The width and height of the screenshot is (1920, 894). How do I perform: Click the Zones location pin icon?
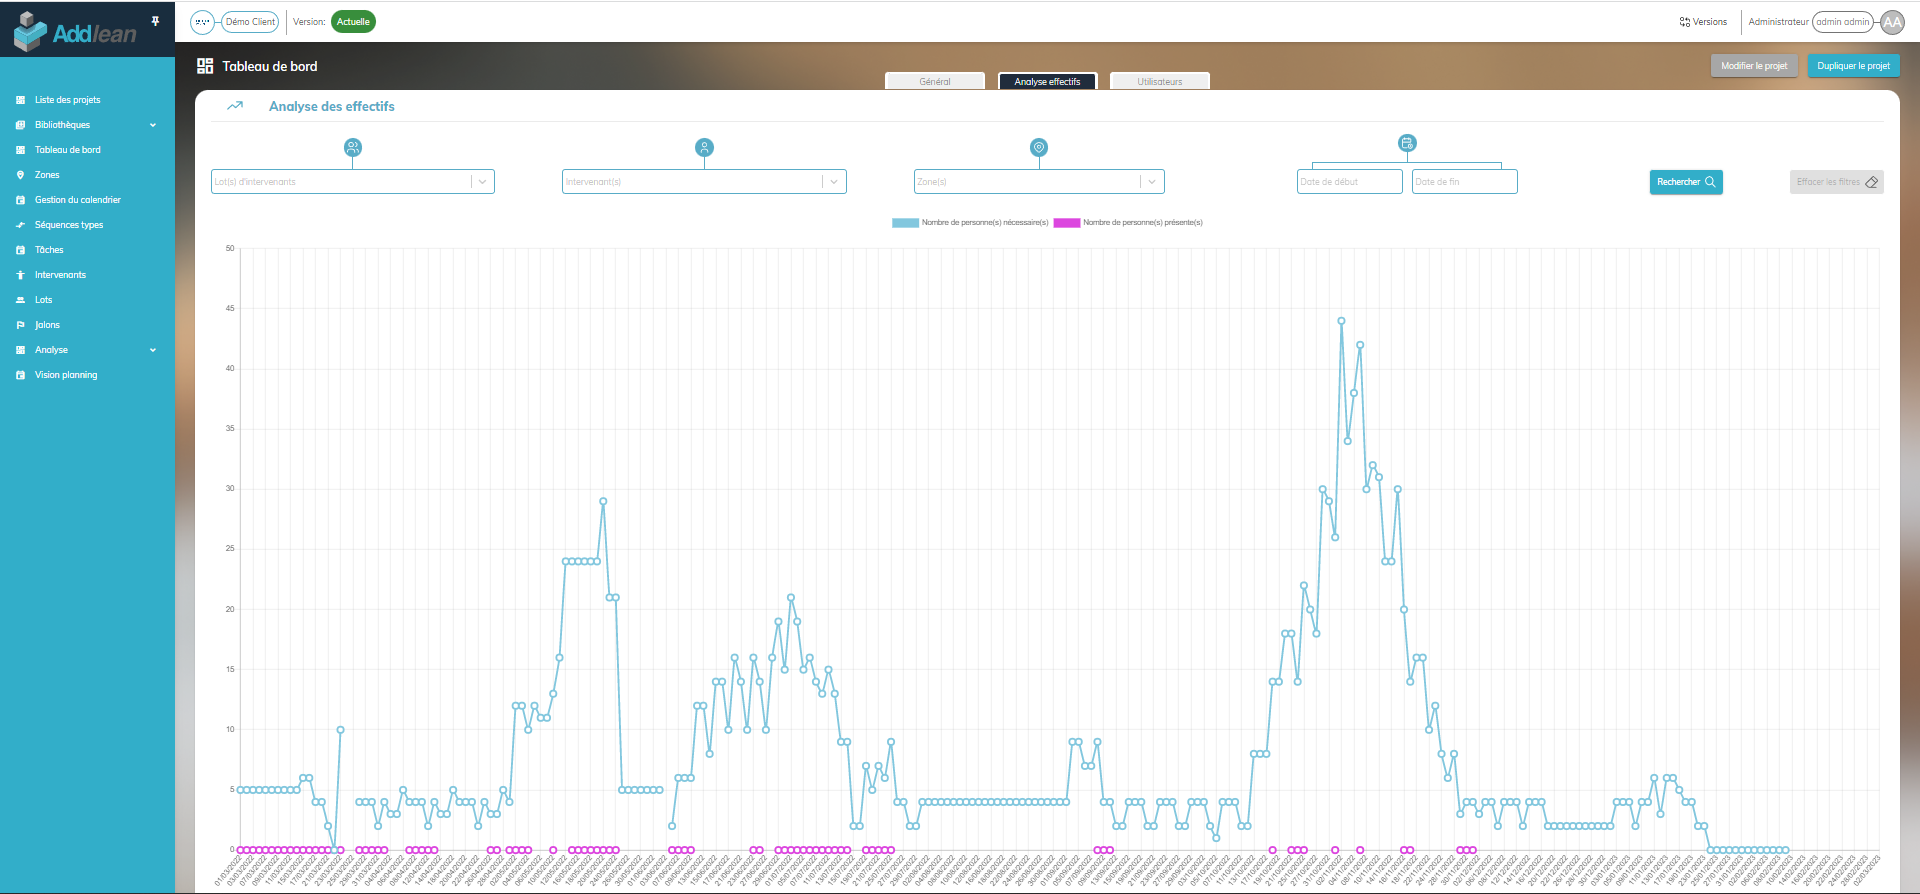(20, 175)
